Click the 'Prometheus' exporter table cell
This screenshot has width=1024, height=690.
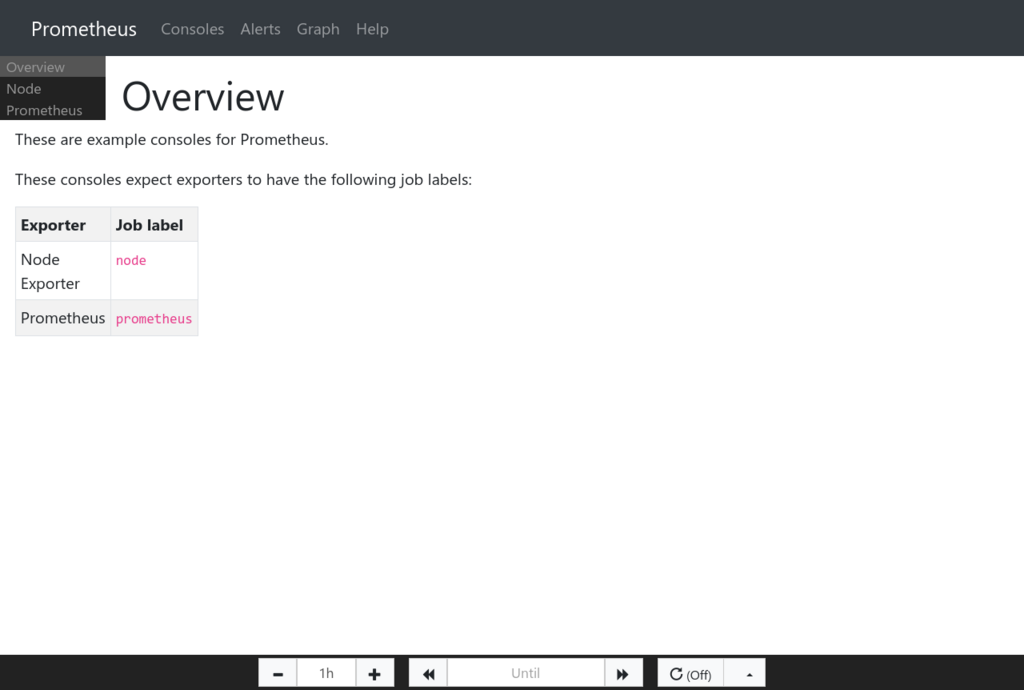click(63, 318)
